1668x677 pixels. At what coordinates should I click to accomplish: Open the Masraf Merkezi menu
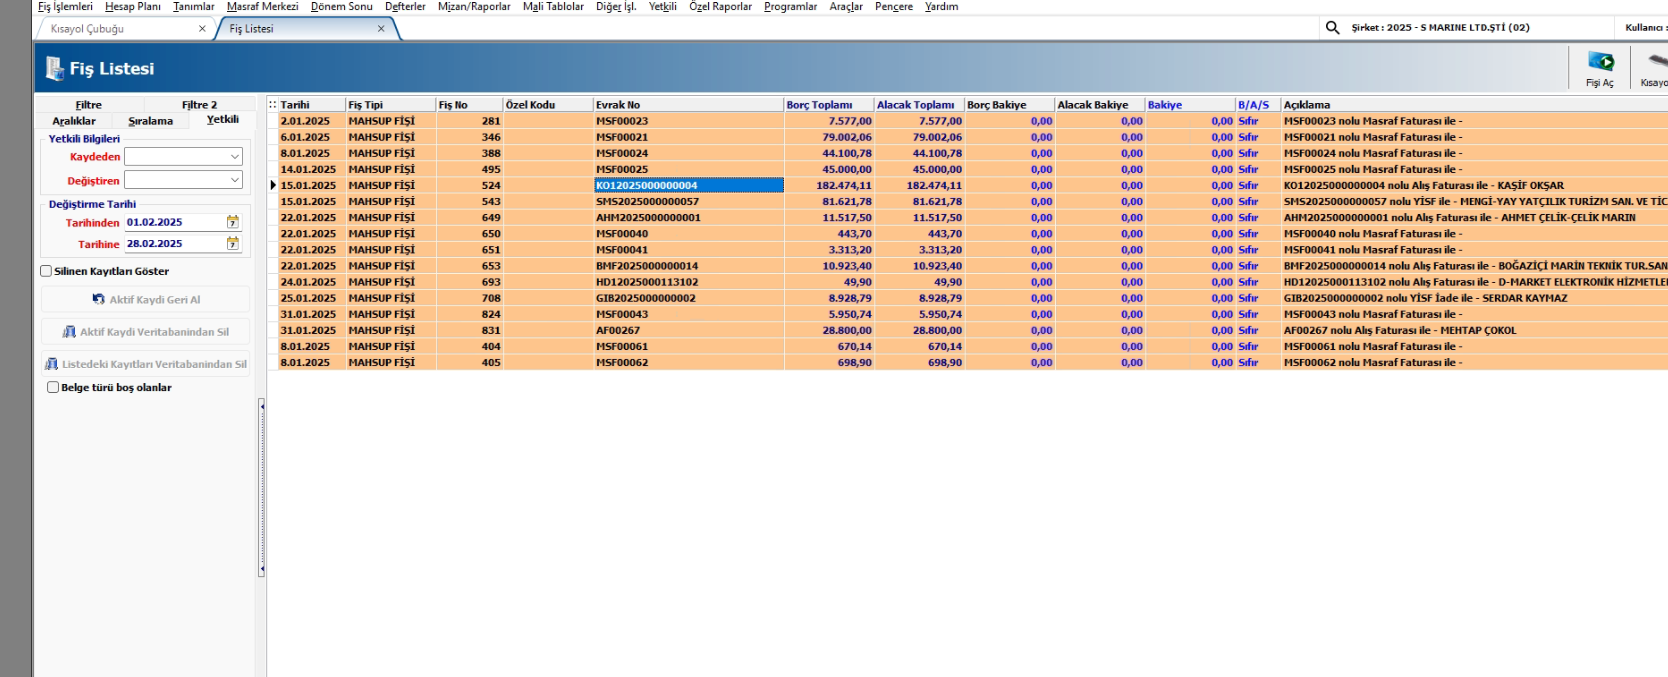262,6
